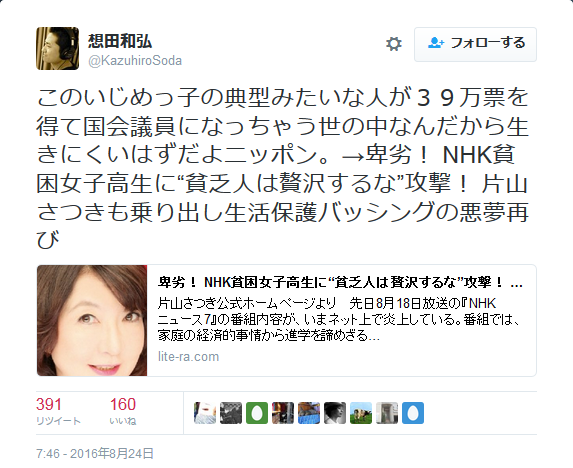Open the 想田和弘 display name link
573x468 pixels.
pos(120,41)
